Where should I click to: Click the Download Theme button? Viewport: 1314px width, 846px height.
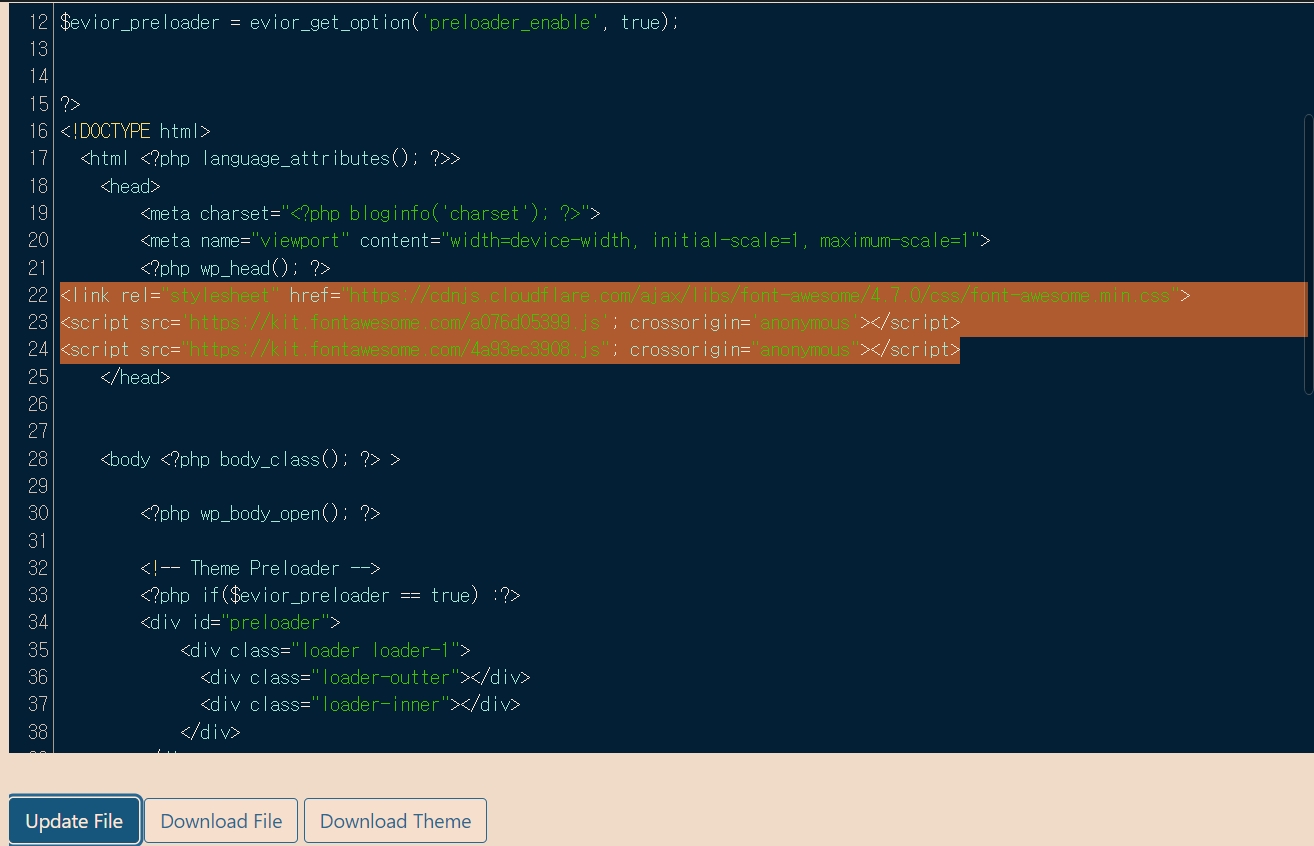[395, 821]
